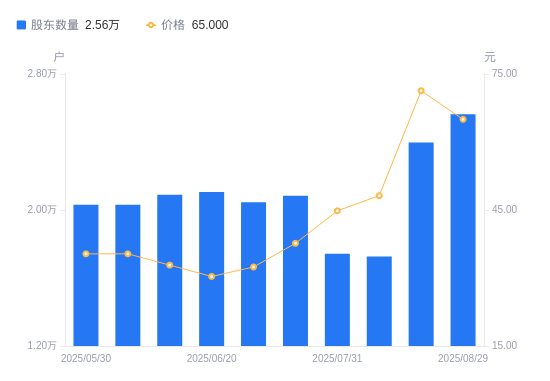Click the price point above 2025/07/31 bar
Viewport: 550px width, 381px height.
point(337,211)
